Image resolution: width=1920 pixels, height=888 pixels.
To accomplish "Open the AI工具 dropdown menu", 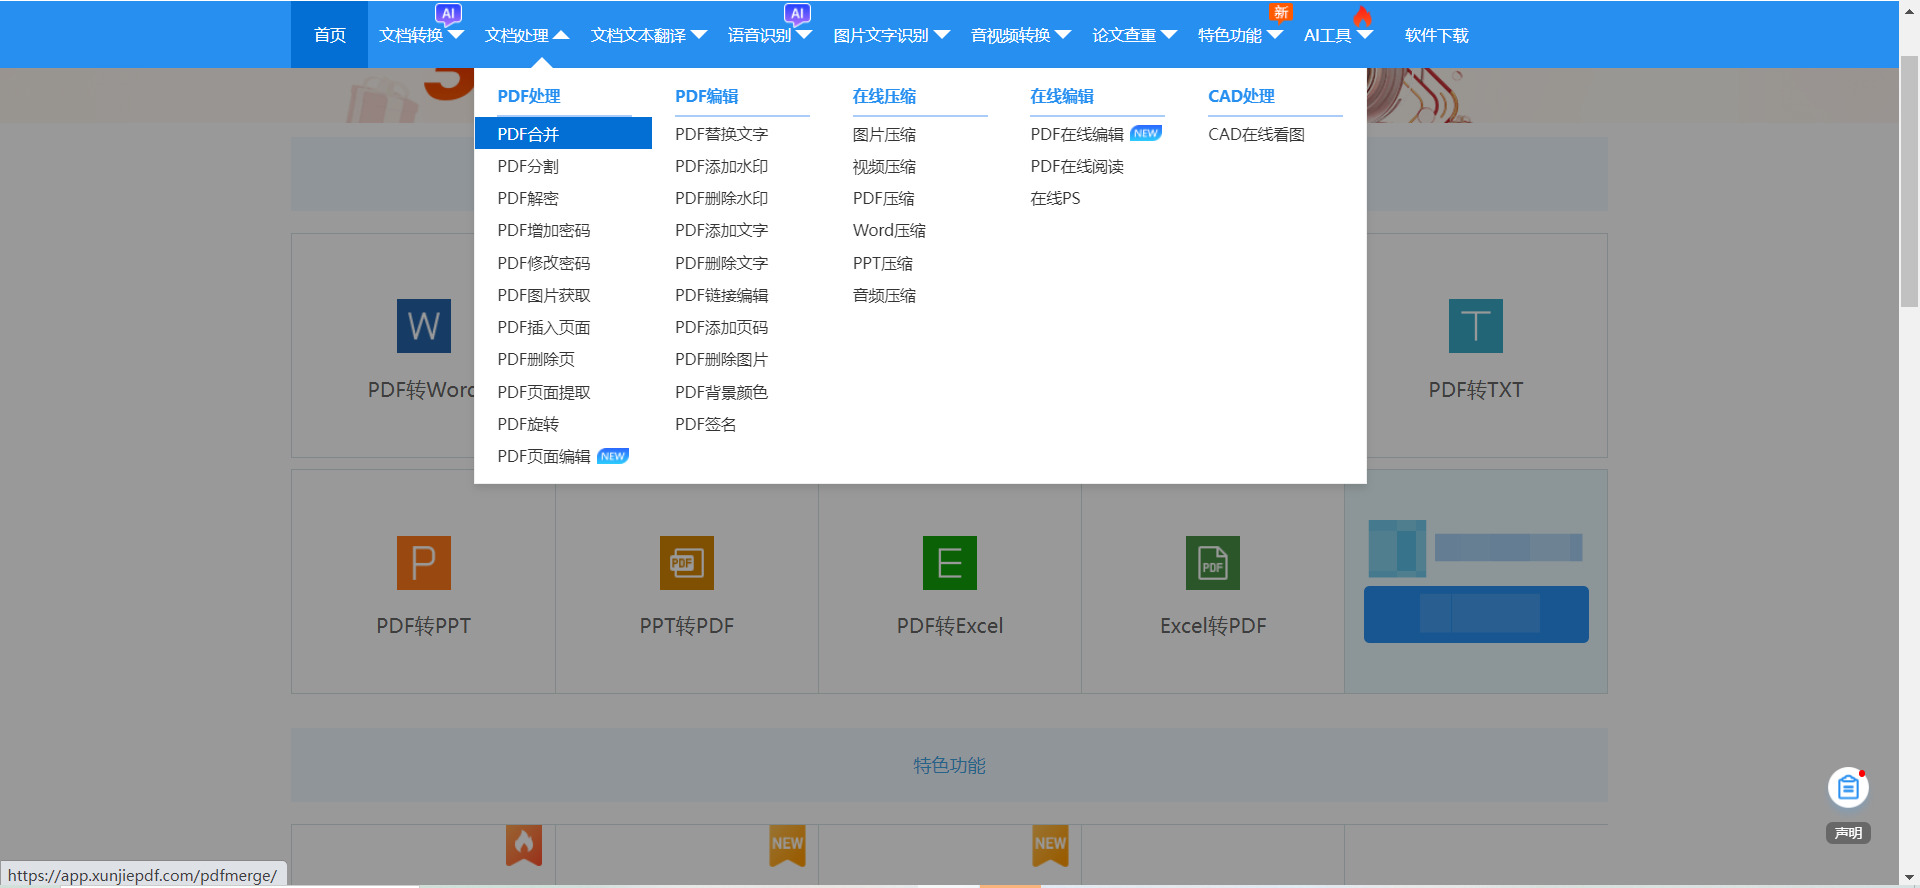I will tap(1337, 35).
